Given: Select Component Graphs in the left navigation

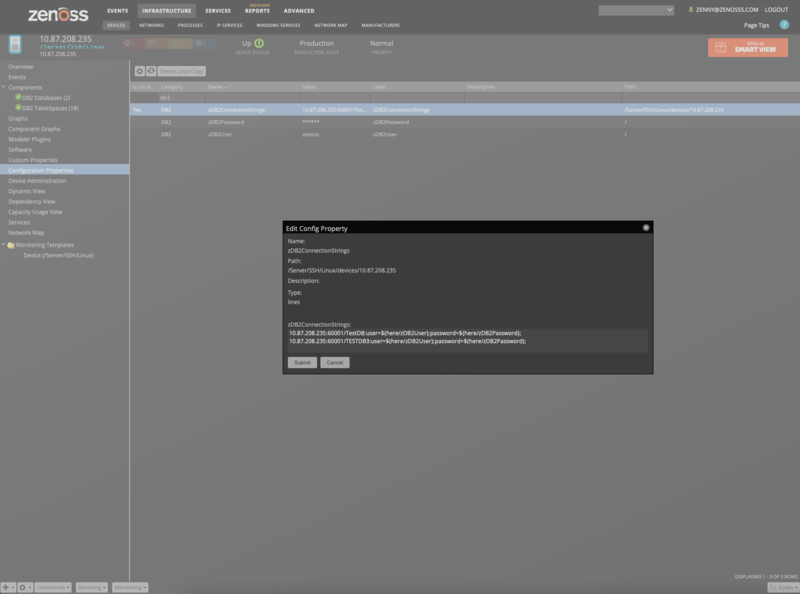Looking at the screenshot, I should pyautogui.click(x=34, y=129).
